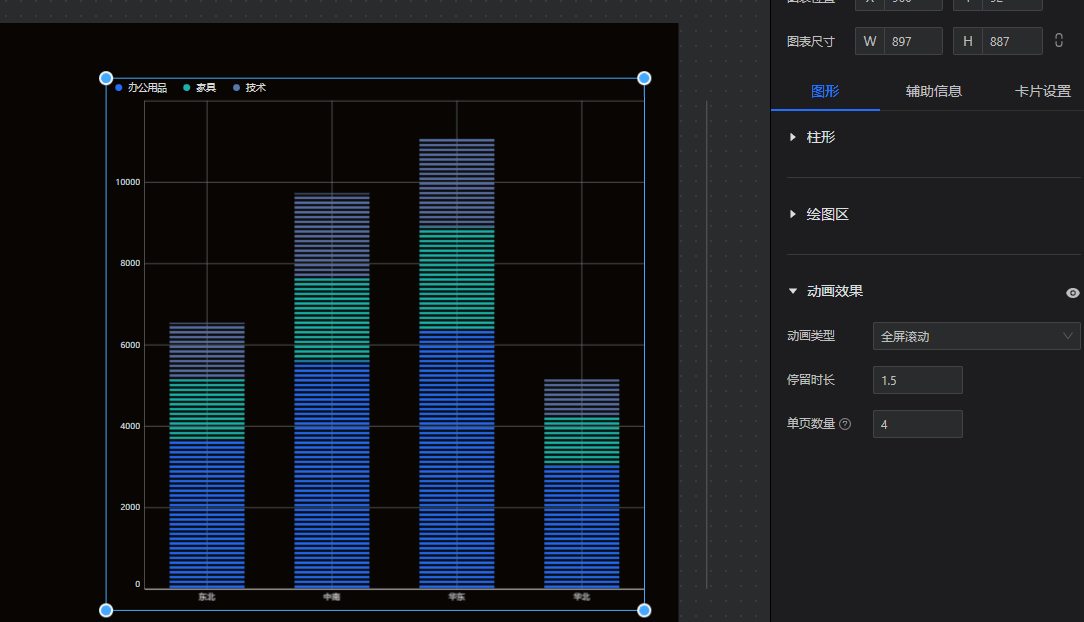This screenshot has width=1084, height=622.
Task: Click the chart width W input field
Action: pos(912,41)
